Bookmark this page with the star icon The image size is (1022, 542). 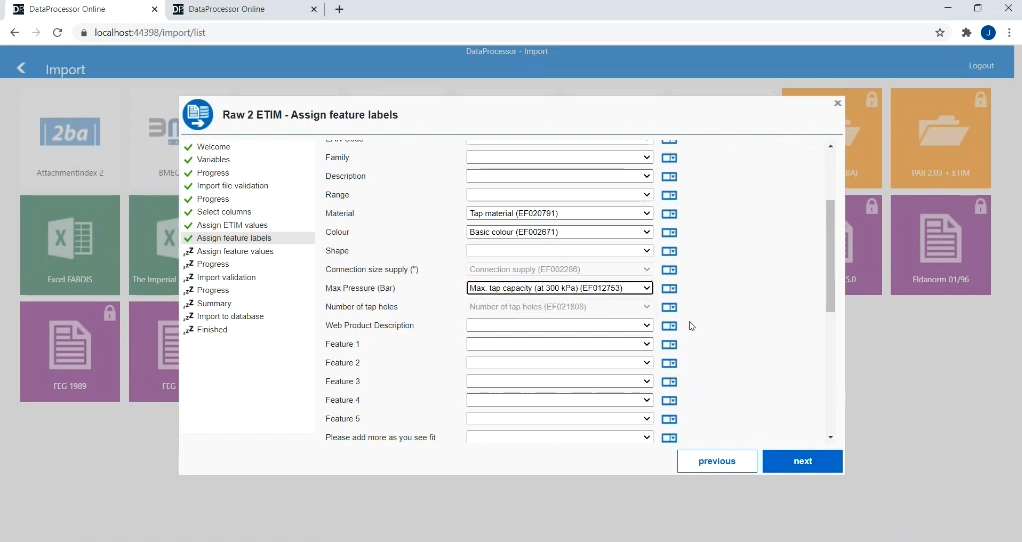[940, 33]
